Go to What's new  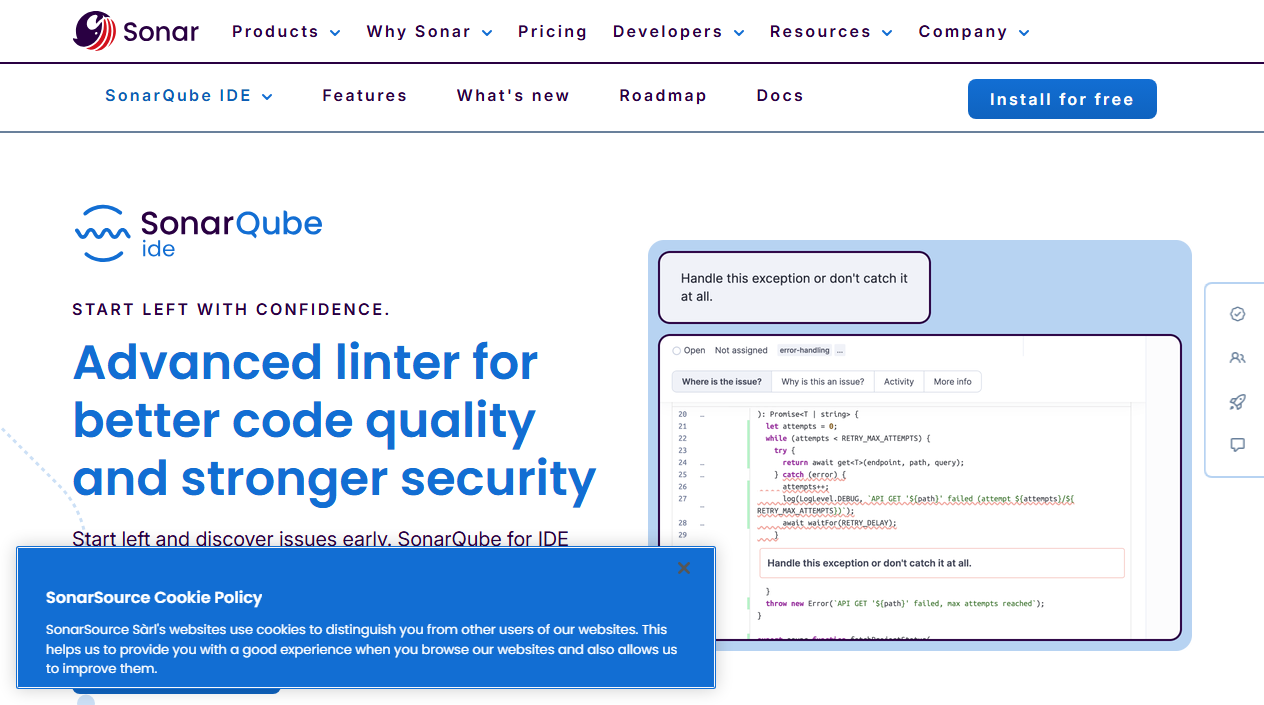click(513, 96)
